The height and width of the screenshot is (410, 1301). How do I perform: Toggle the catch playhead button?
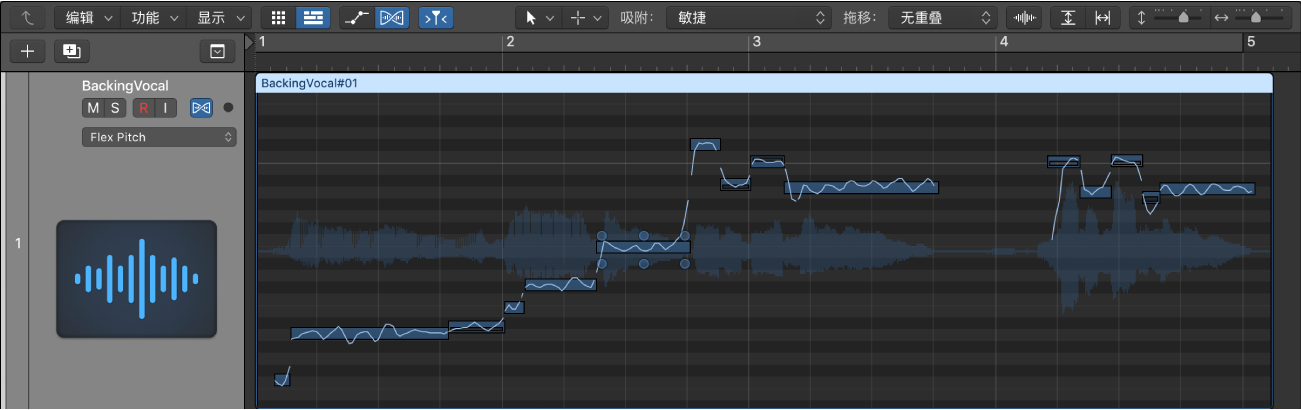point(436,17)
